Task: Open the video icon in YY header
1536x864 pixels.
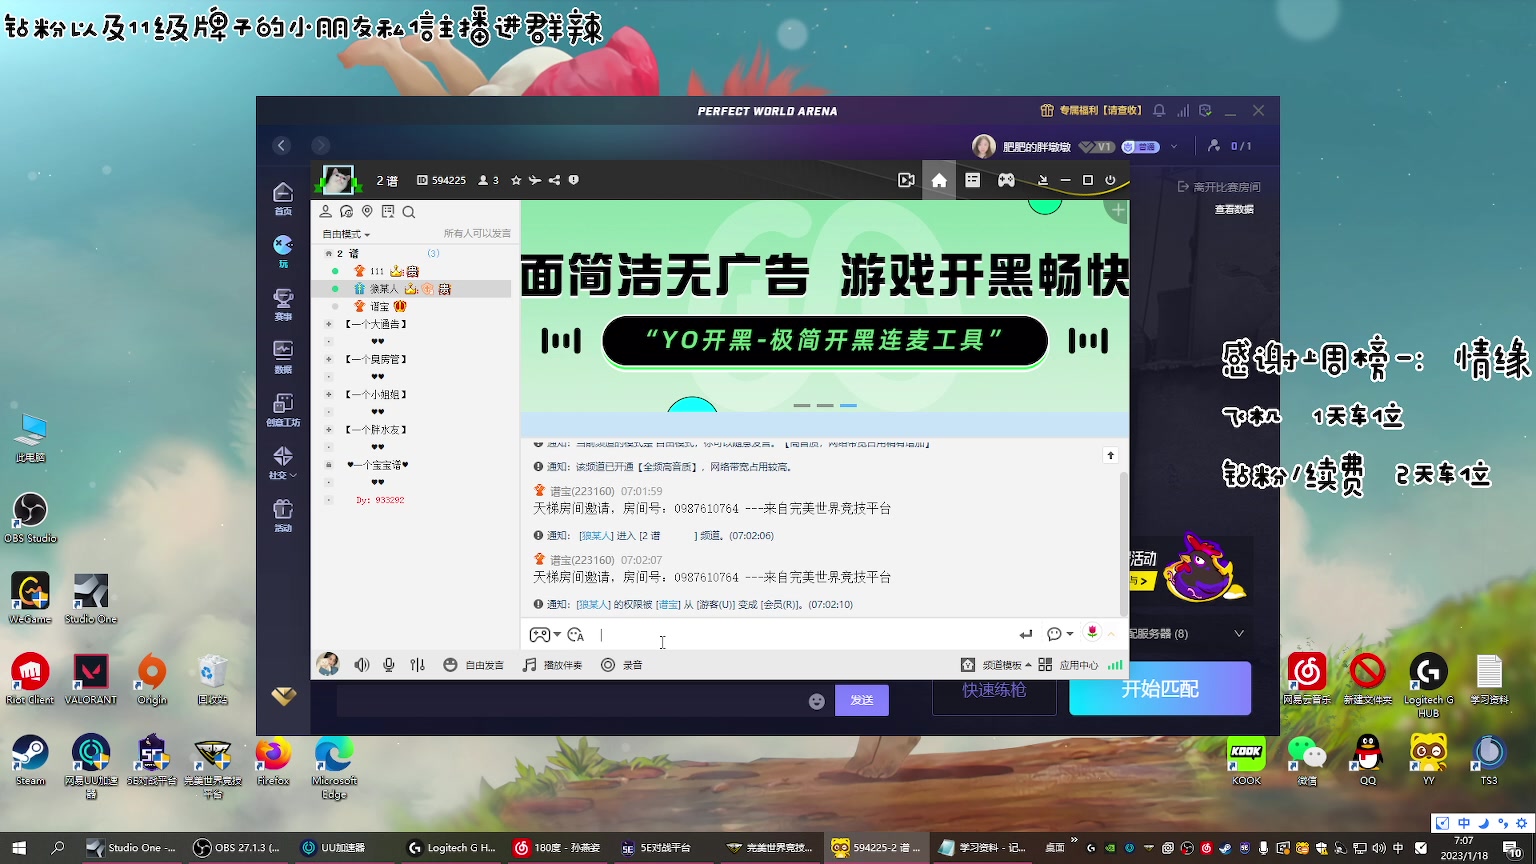Action: [x=906, y=181]
